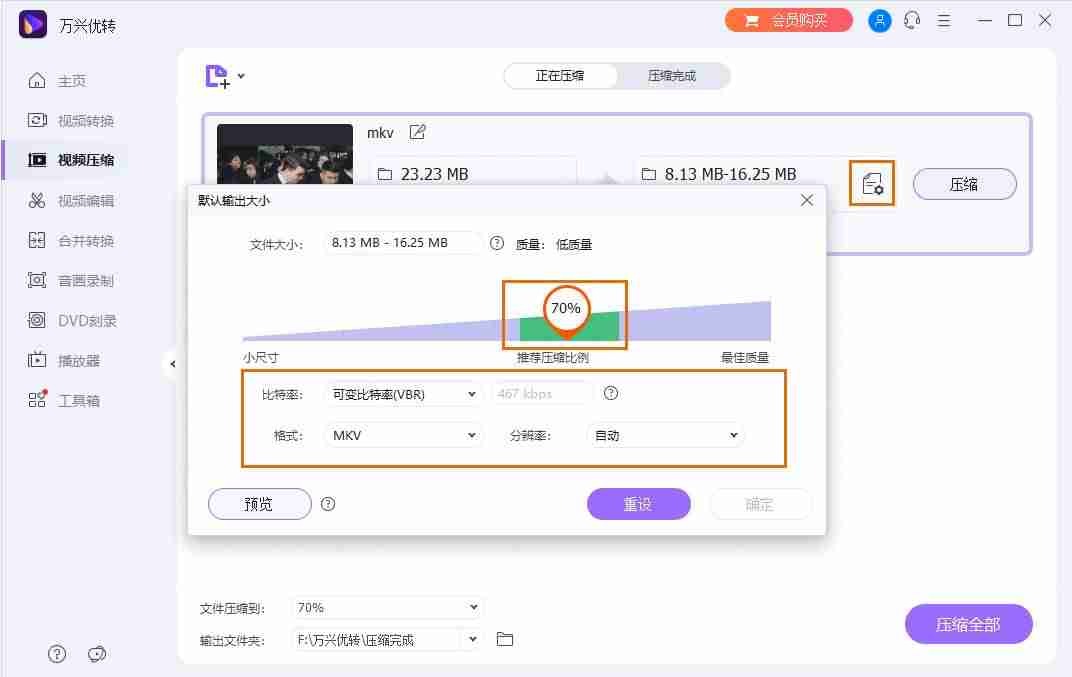
Task: Open 音画录制 screen recorder section
Action: click(x=85, y=280)
